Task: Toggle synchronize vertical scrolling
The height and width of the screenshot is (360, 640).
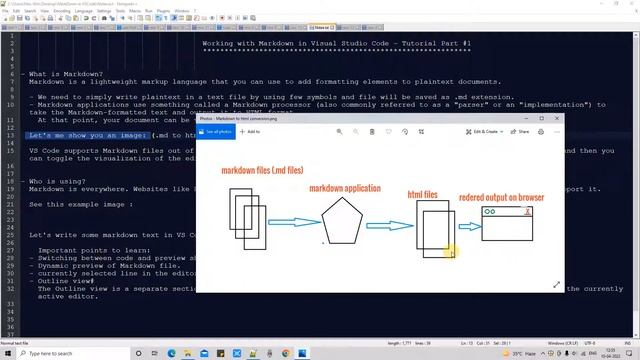Action: point(140,18)
